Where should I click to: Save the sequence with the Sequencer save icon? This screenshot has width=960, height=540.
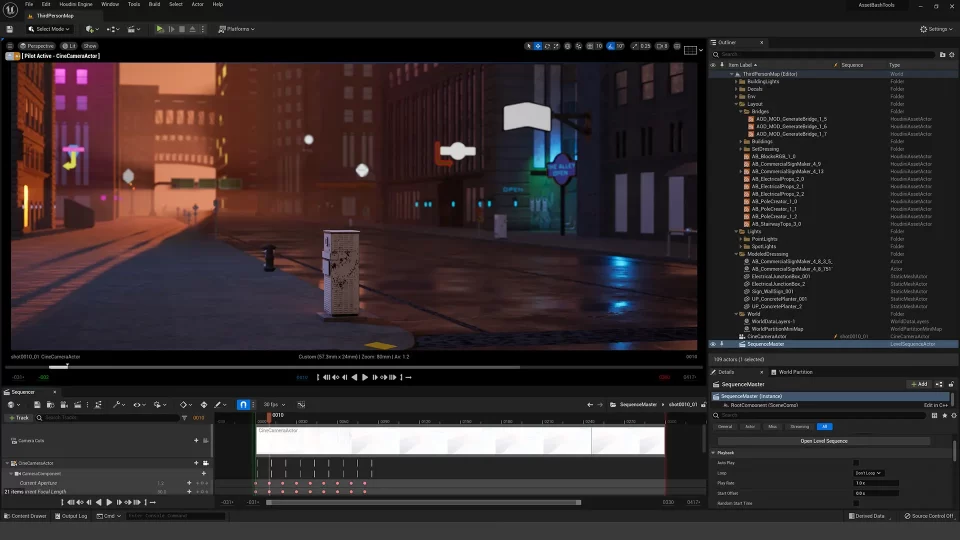pyautogui.click(x=37, y=405)
